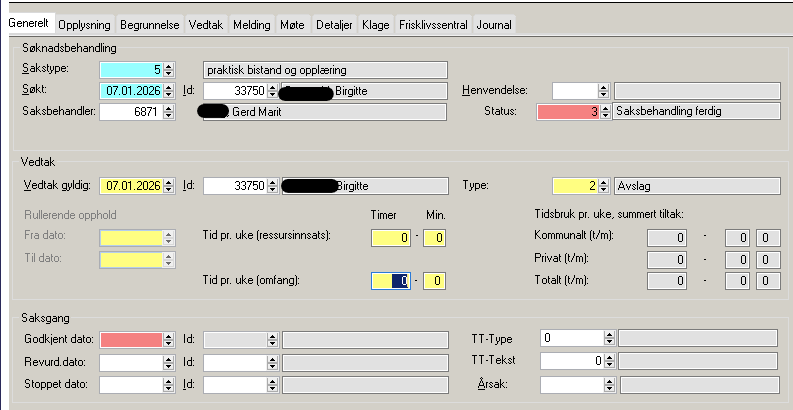793x410 pixels.
Task: Click the Revurd.dato input field
Action: pos(130,362)
